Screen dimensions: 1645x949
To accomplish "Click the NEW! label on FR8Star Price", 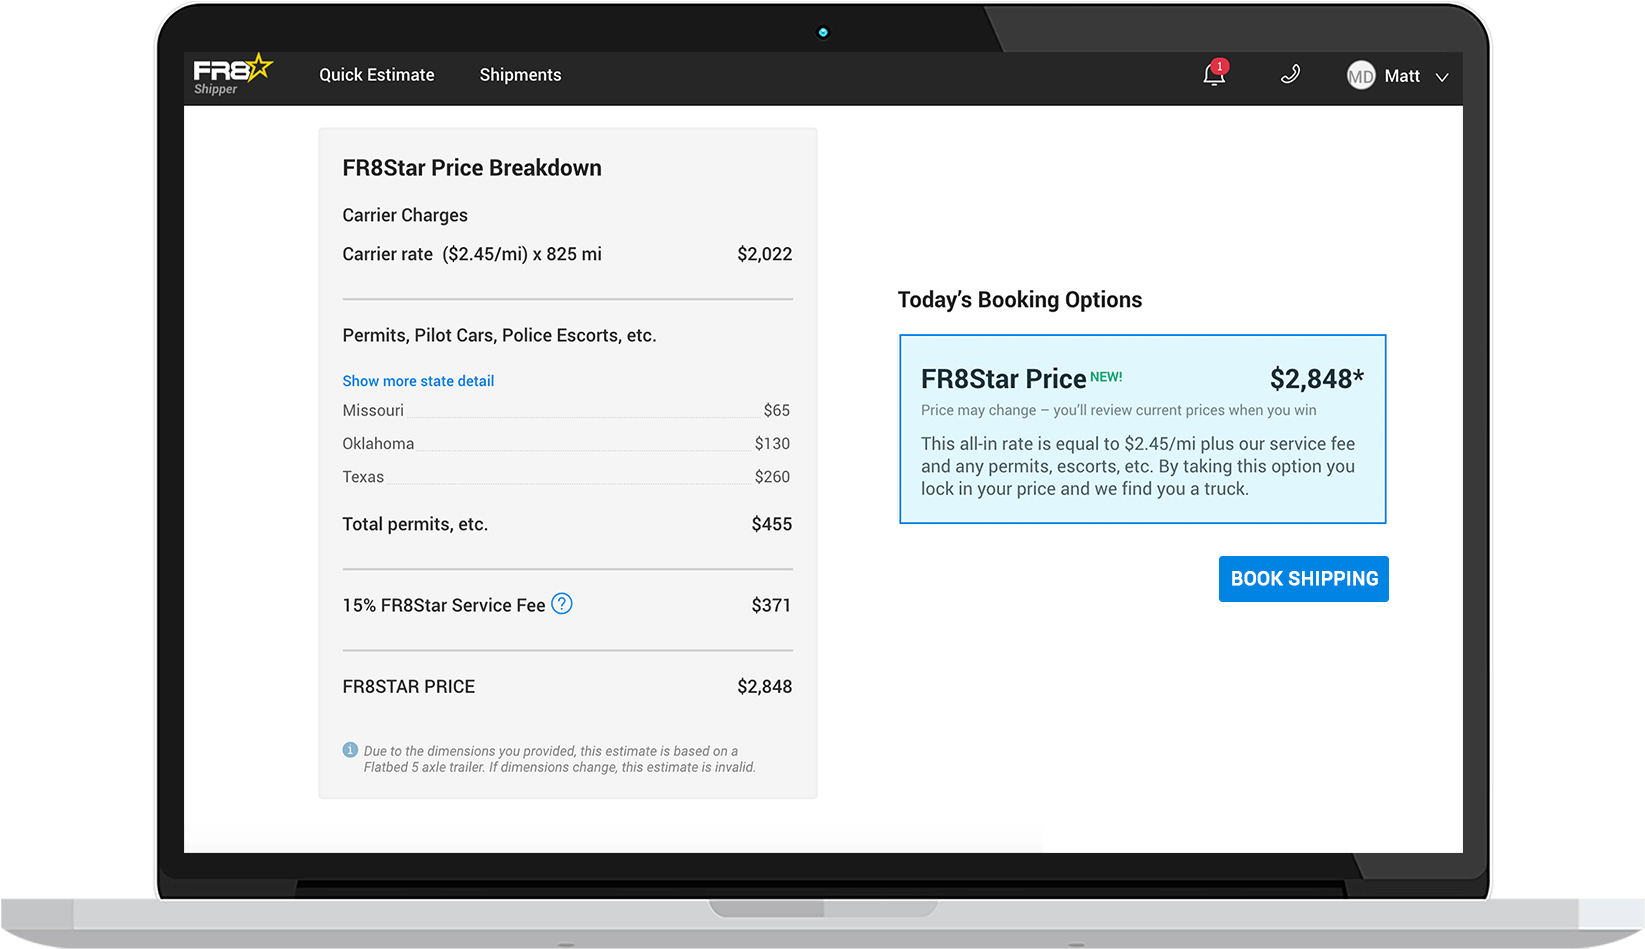I will click(x=1106, y=377).
